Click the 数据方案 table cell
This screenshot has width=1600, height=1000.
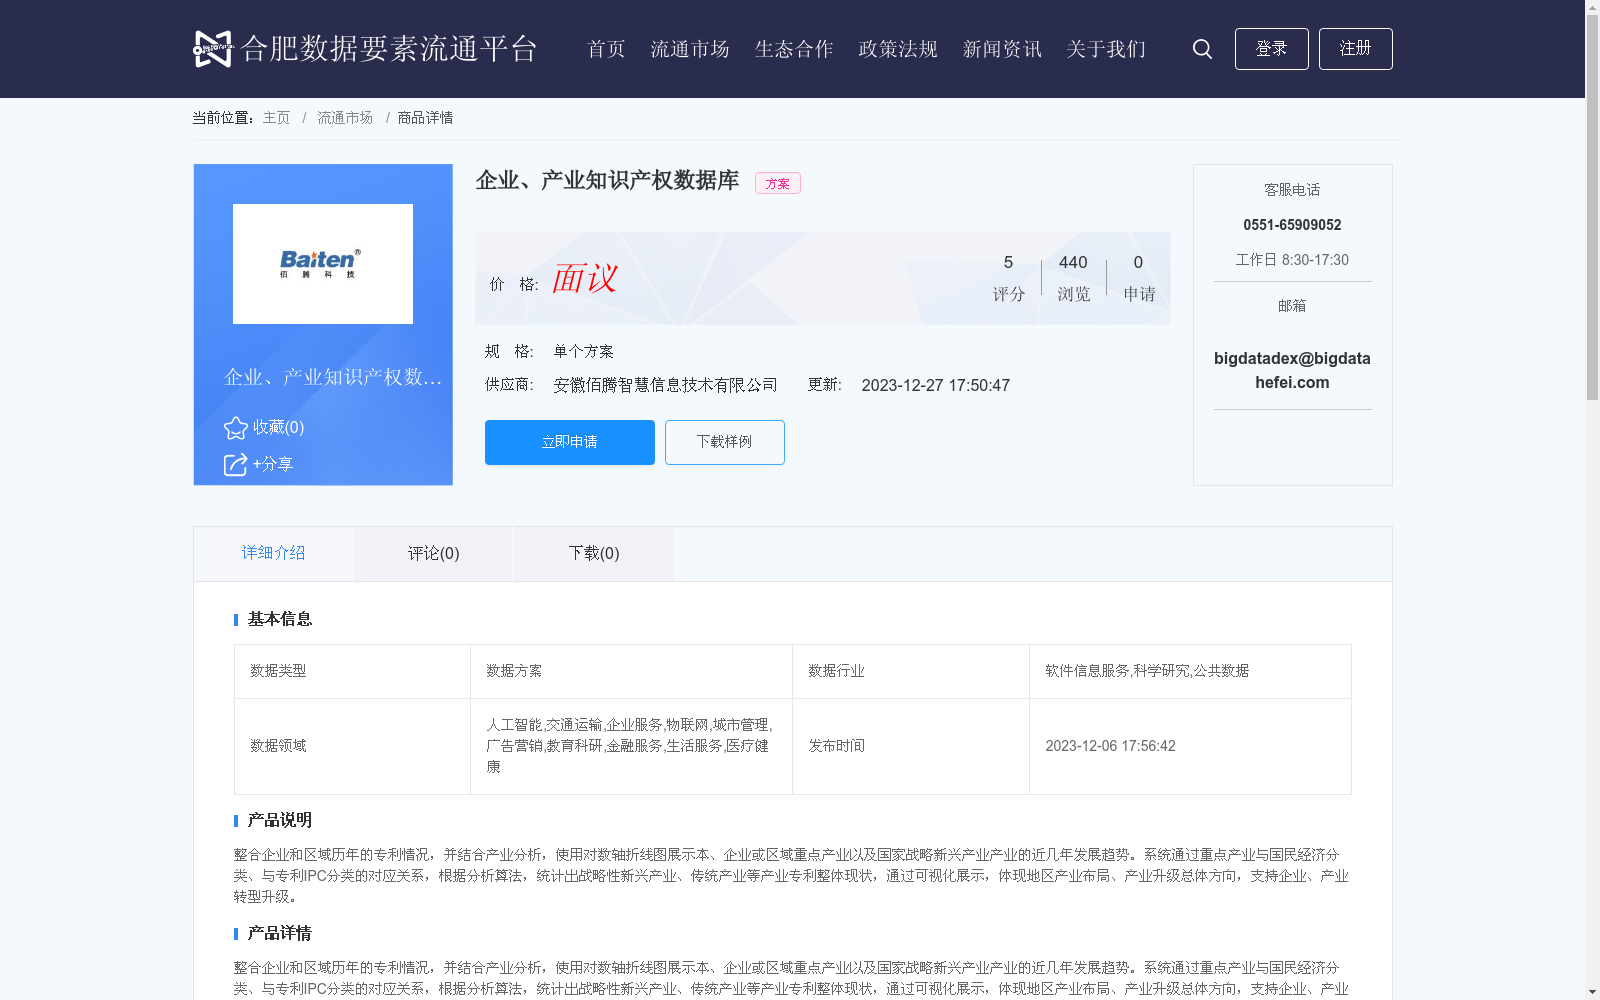point(631,671)
